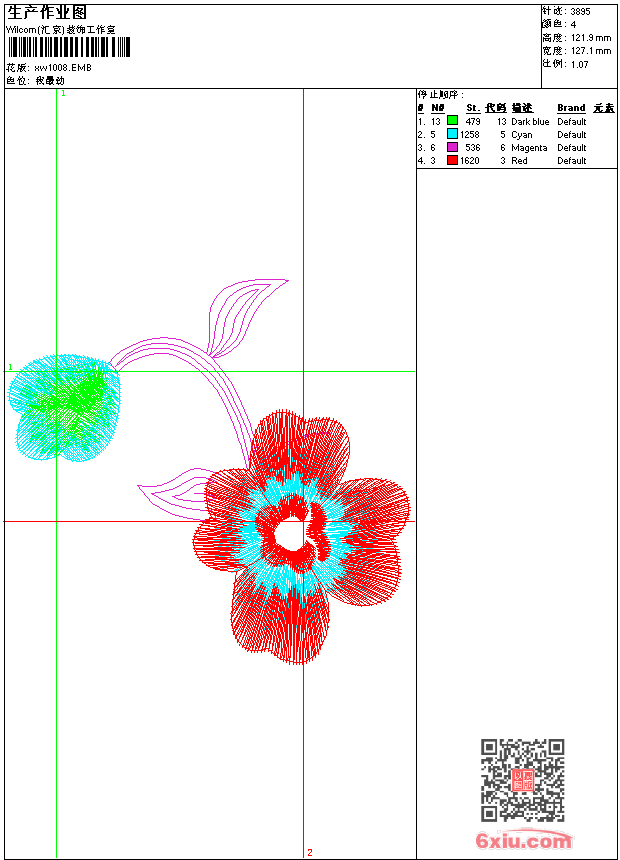The width and height of the screenshot is (620, 860).
Task: Click the St. column header
Action: click(x=473, y=108)
